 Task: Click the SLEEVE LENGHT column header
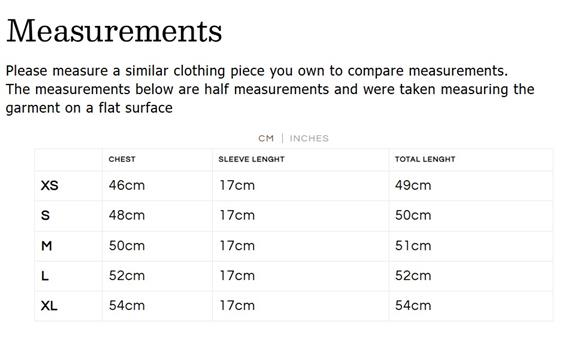pos(252,159)
